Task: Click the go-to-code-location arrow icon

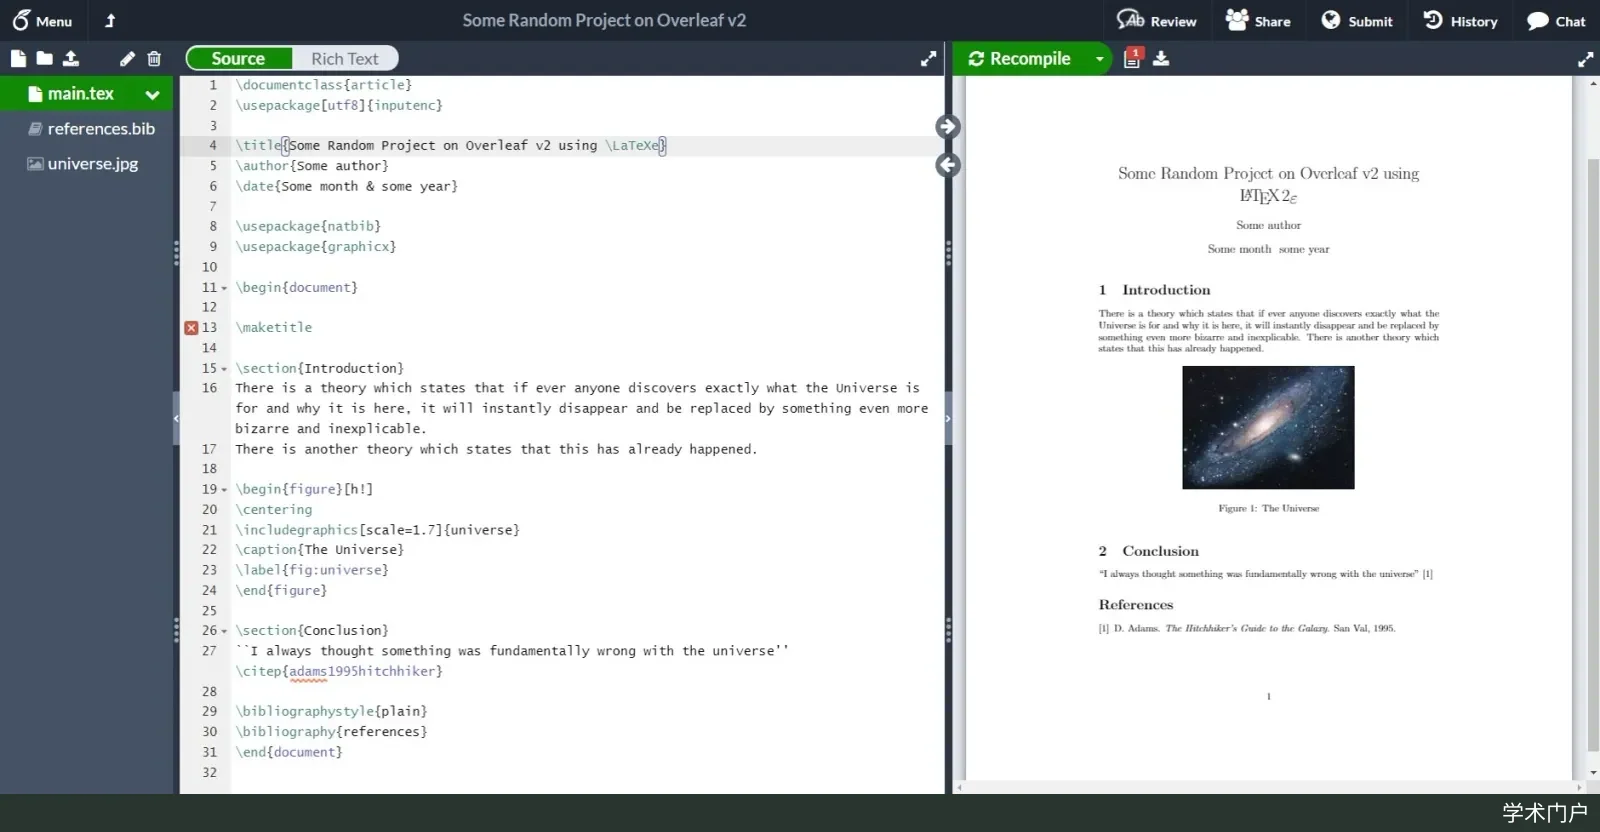Action: tap(948, 165)
